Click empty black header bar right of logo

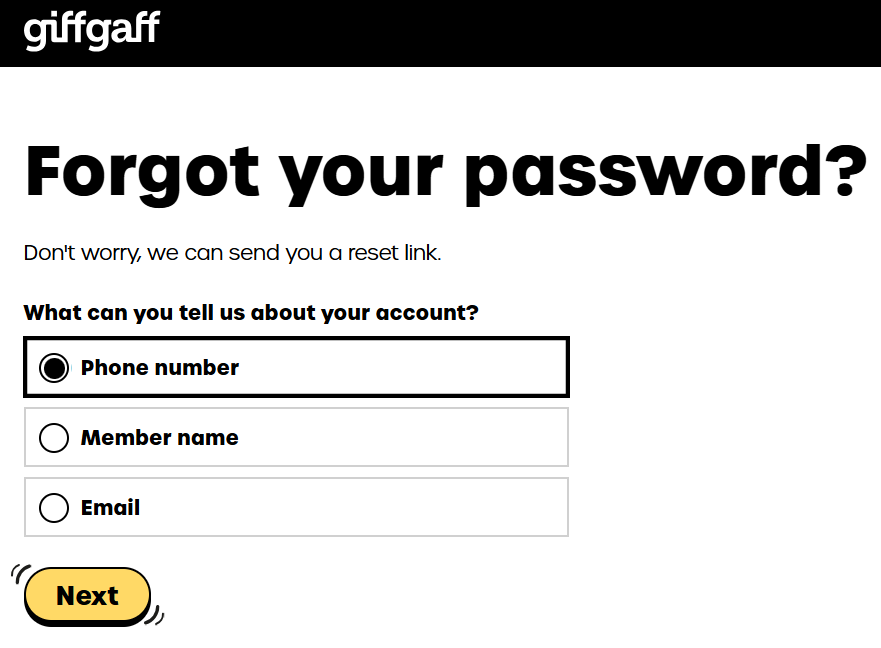pyautogui.click(x=520, y=32)
